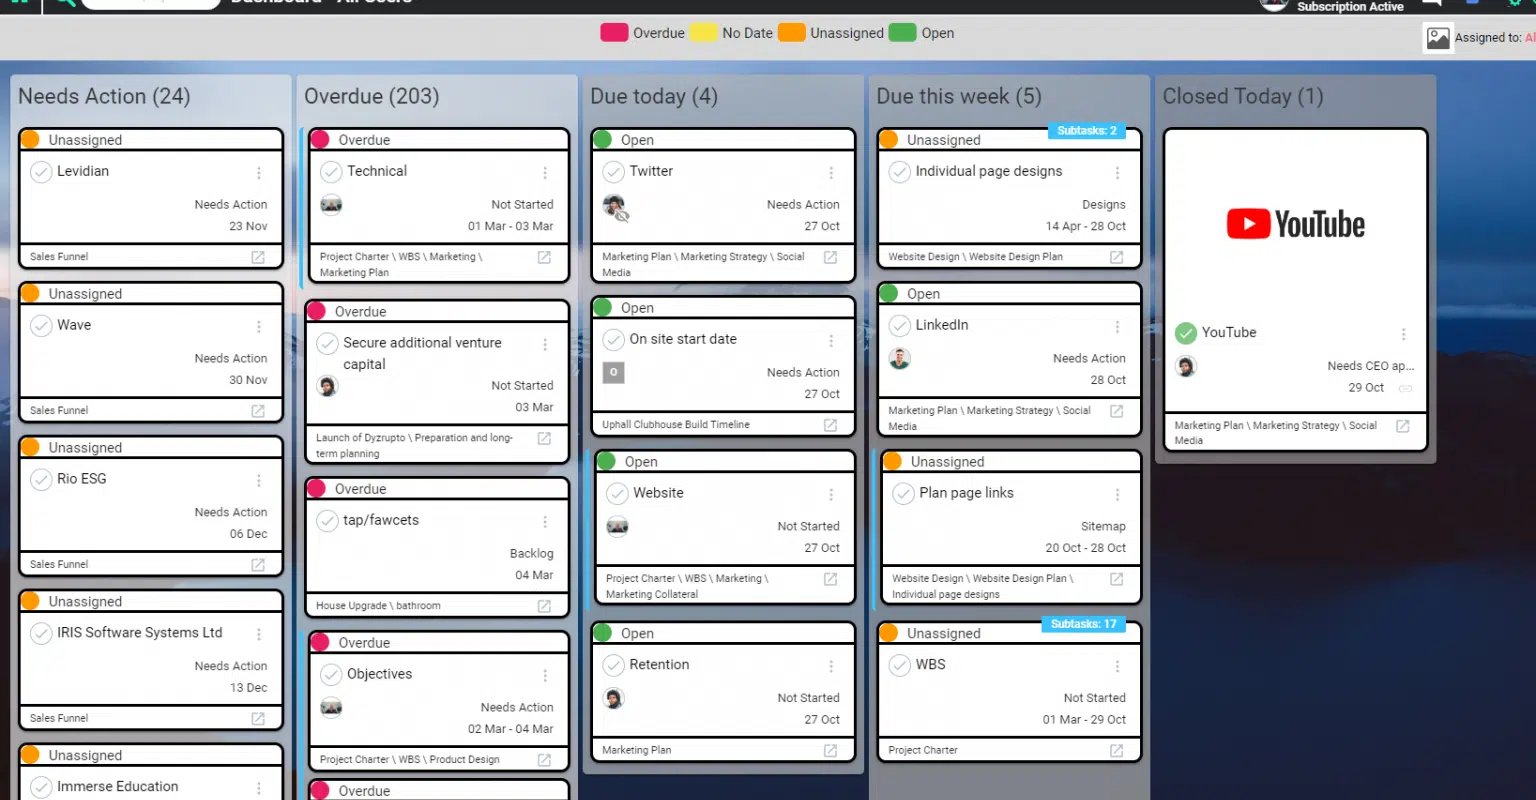The width and height of the screenshot is (1536, 800).
Task: Open the Levidian task in new window
Action: 258,257
